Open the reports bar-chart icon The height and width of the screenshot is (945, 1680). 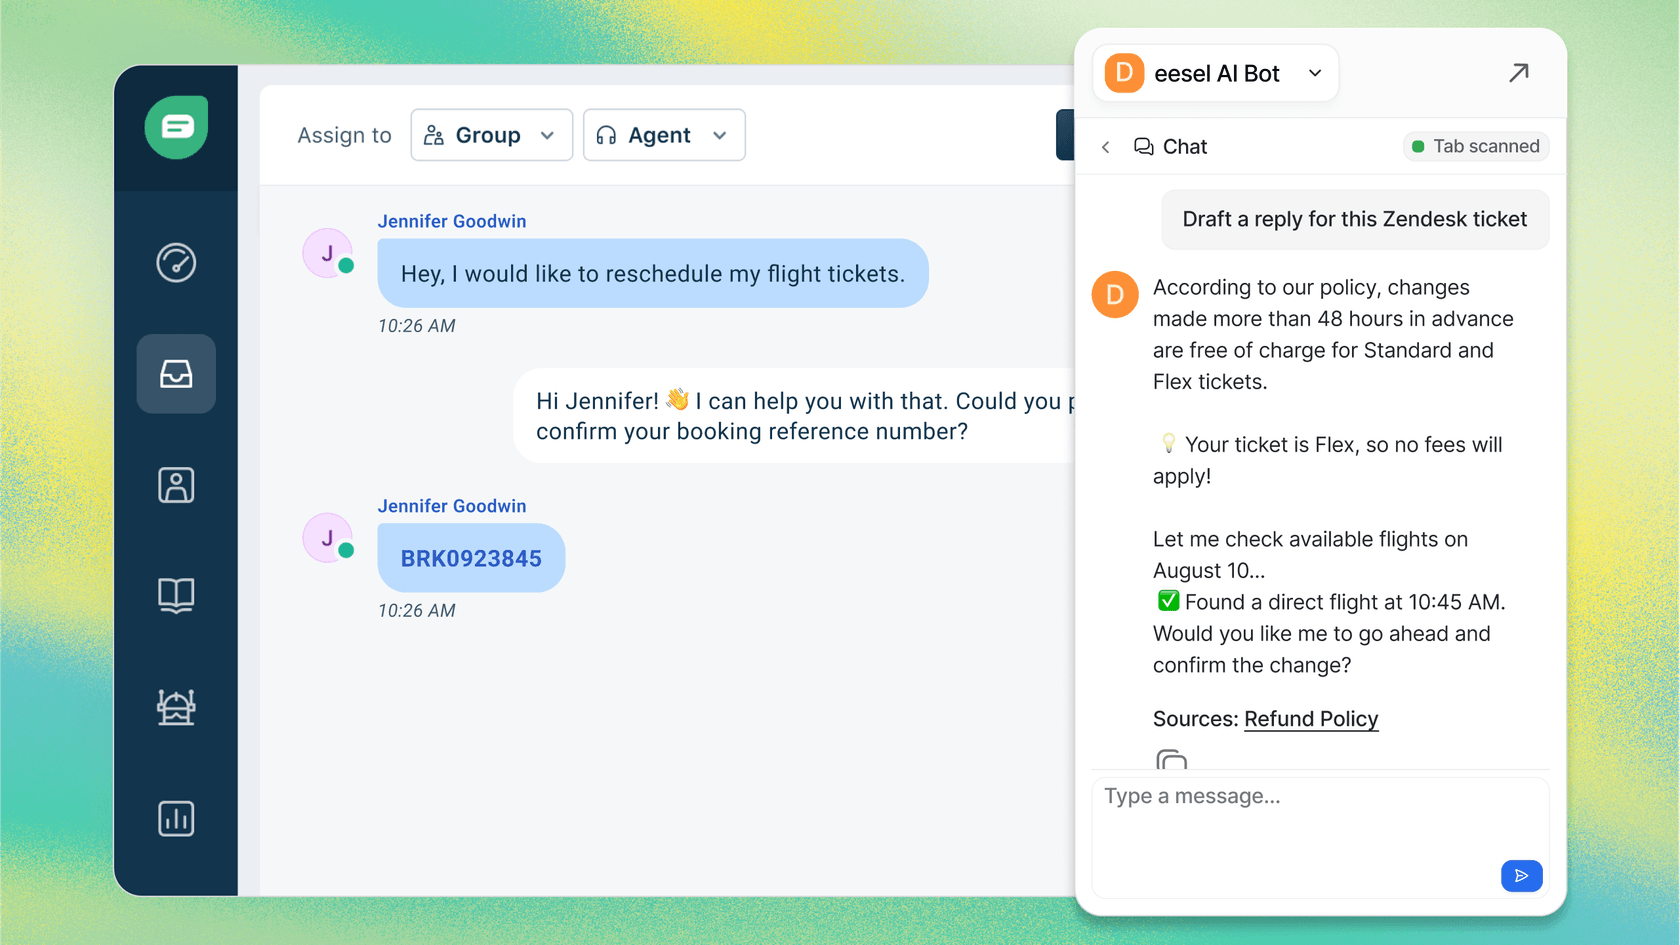tap(176, 818)
